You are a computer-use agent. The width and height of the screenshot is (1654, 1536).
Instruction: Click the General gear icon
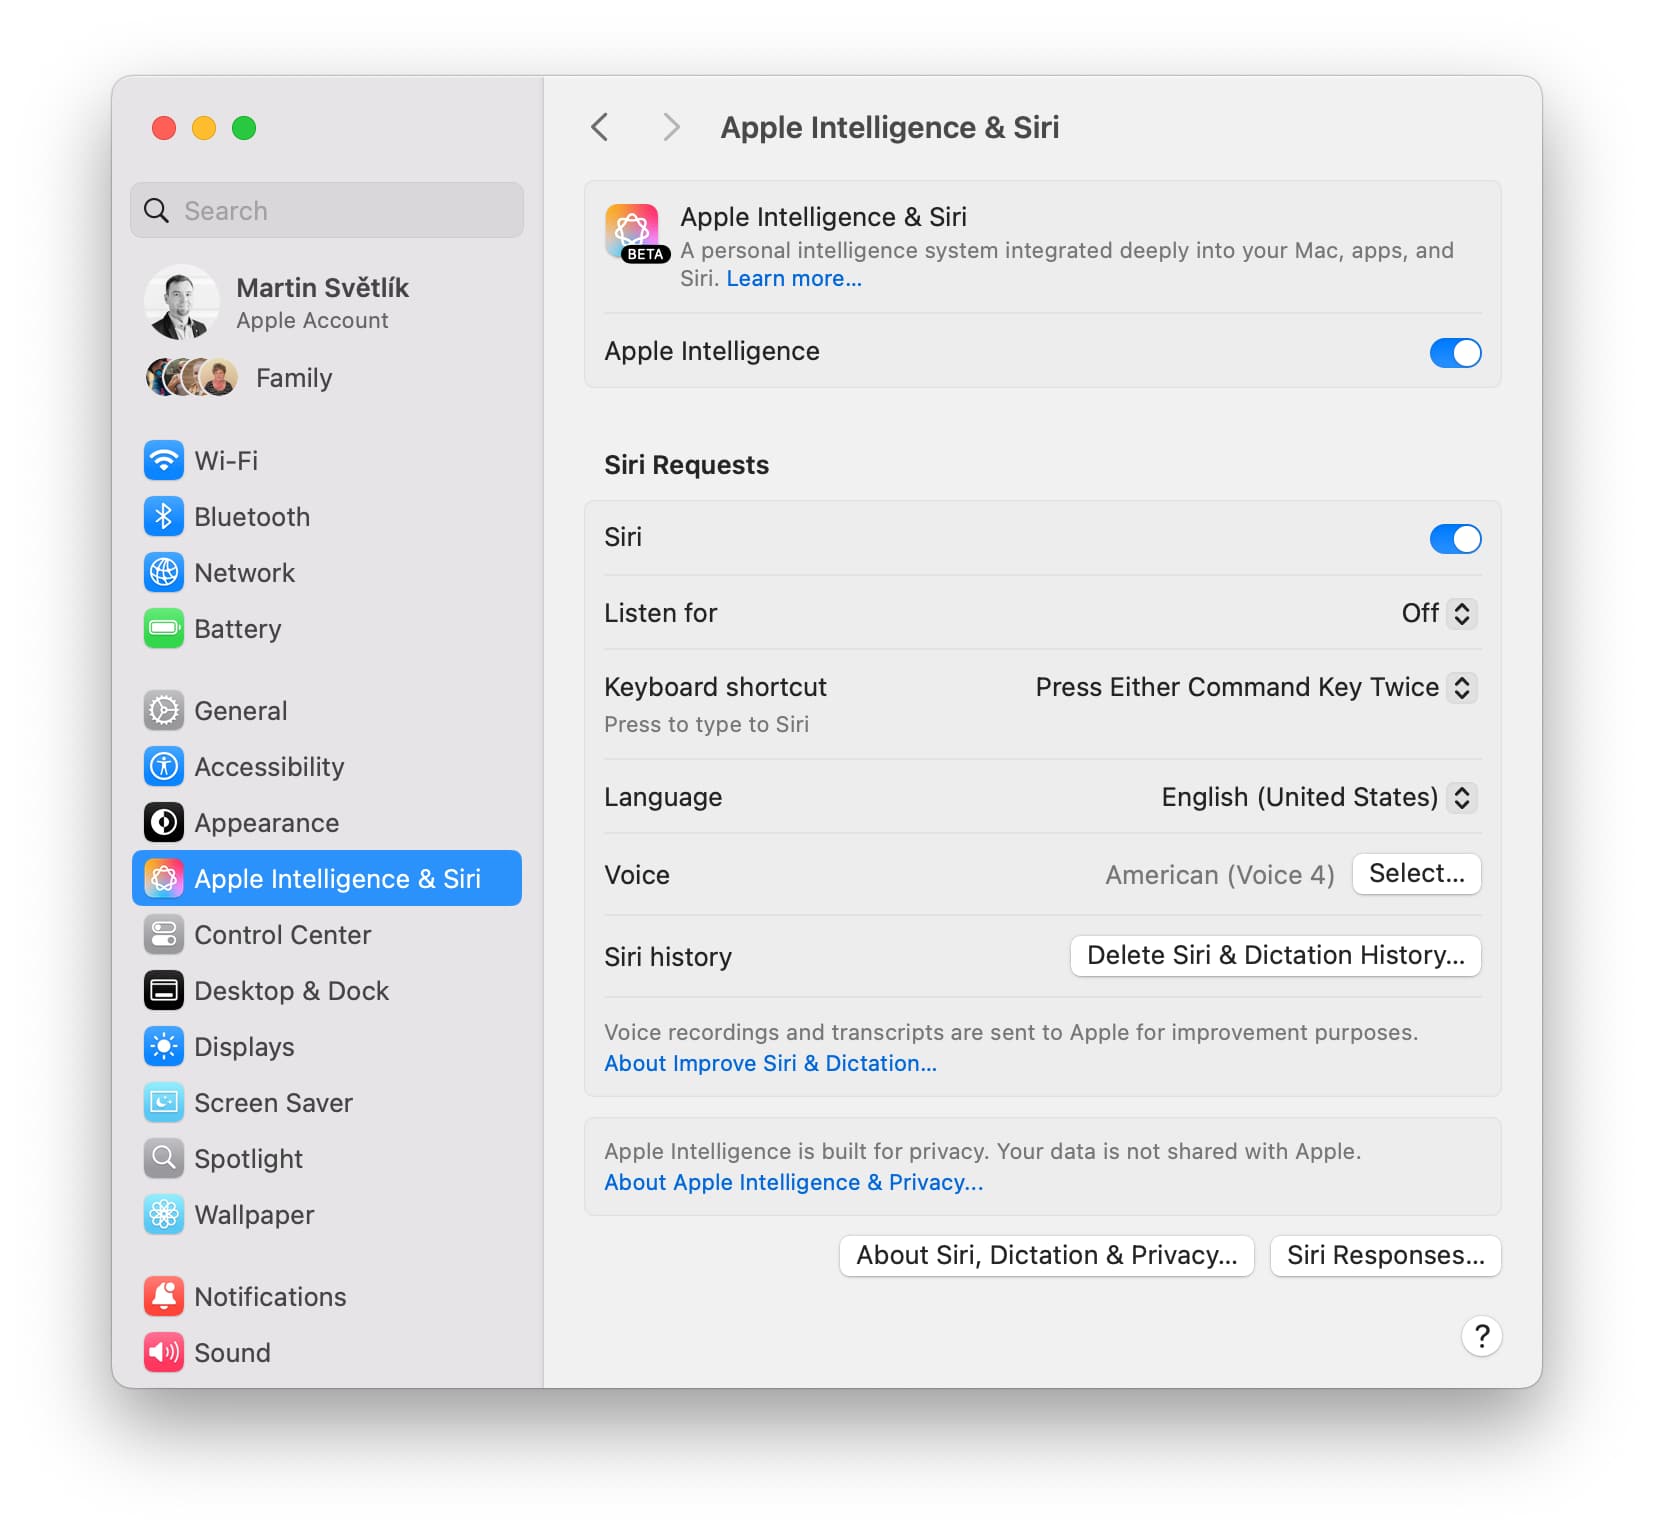point(164,711)
